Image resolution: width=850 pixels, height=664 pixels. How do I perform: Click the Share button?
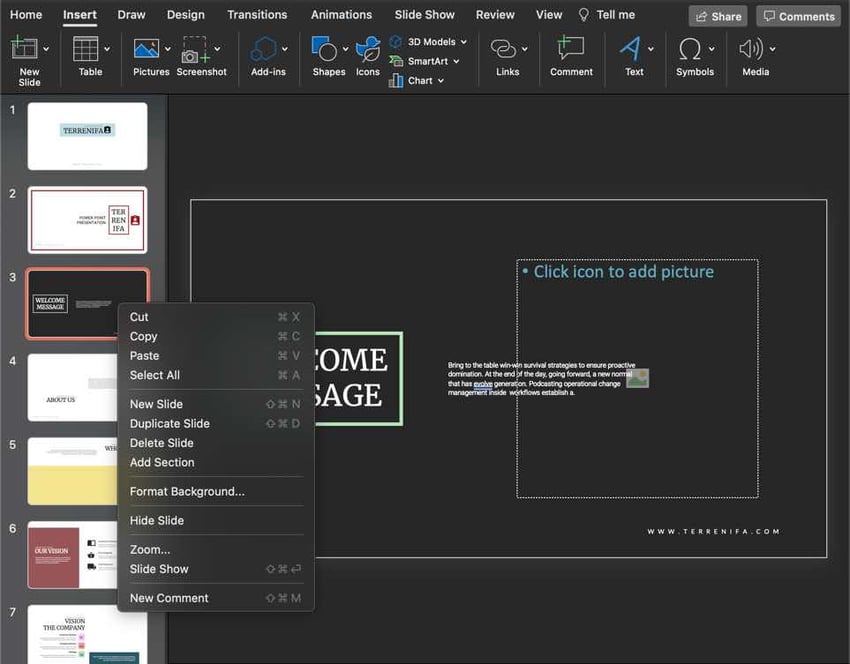[718, 16]
